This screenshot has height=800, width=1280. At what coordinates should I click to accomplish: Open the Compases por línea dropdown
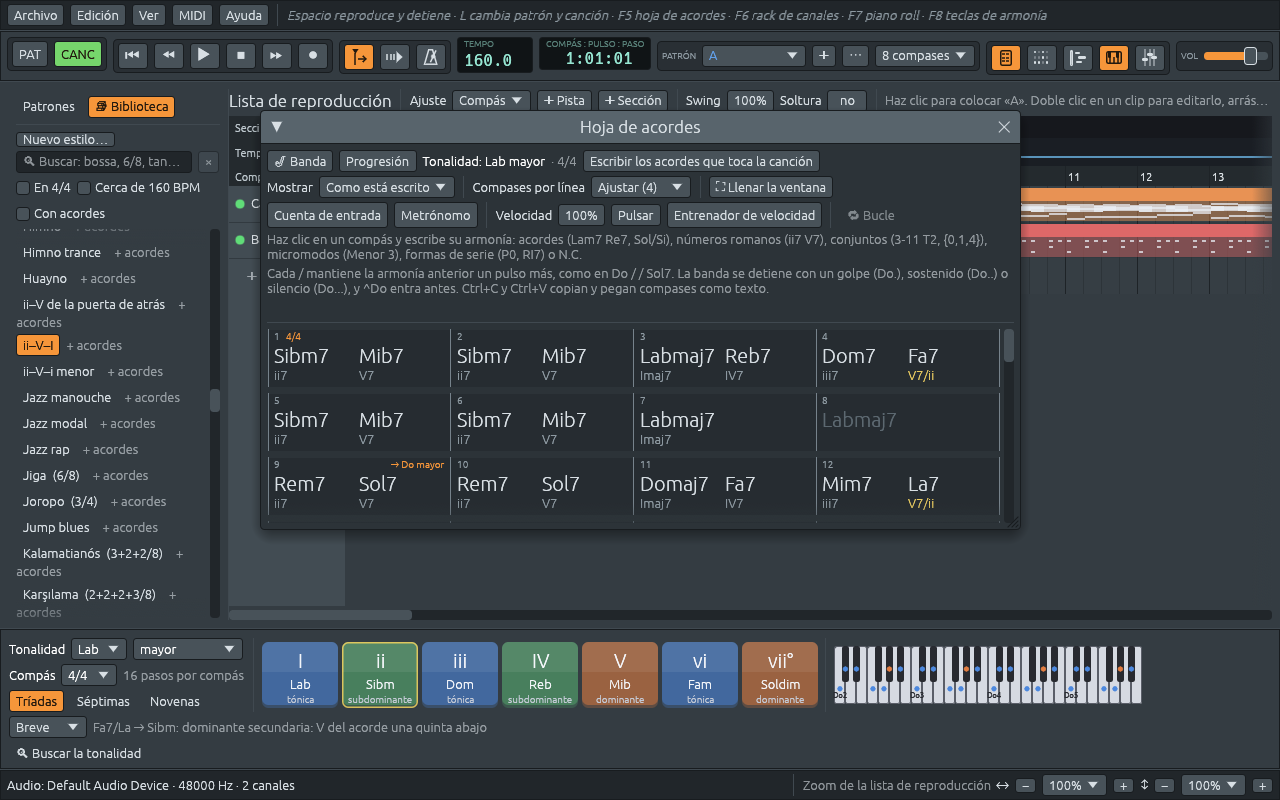[641, 187]
